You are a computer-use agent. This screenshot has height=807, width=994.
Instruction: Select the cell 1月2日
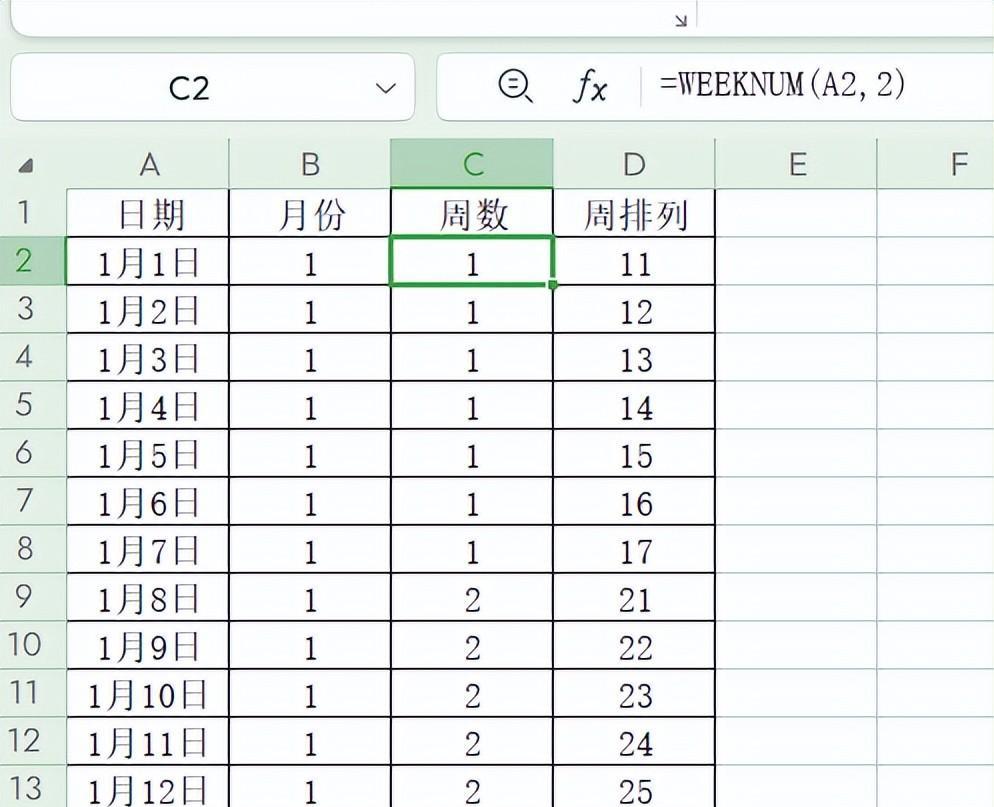tap(148, 309)
